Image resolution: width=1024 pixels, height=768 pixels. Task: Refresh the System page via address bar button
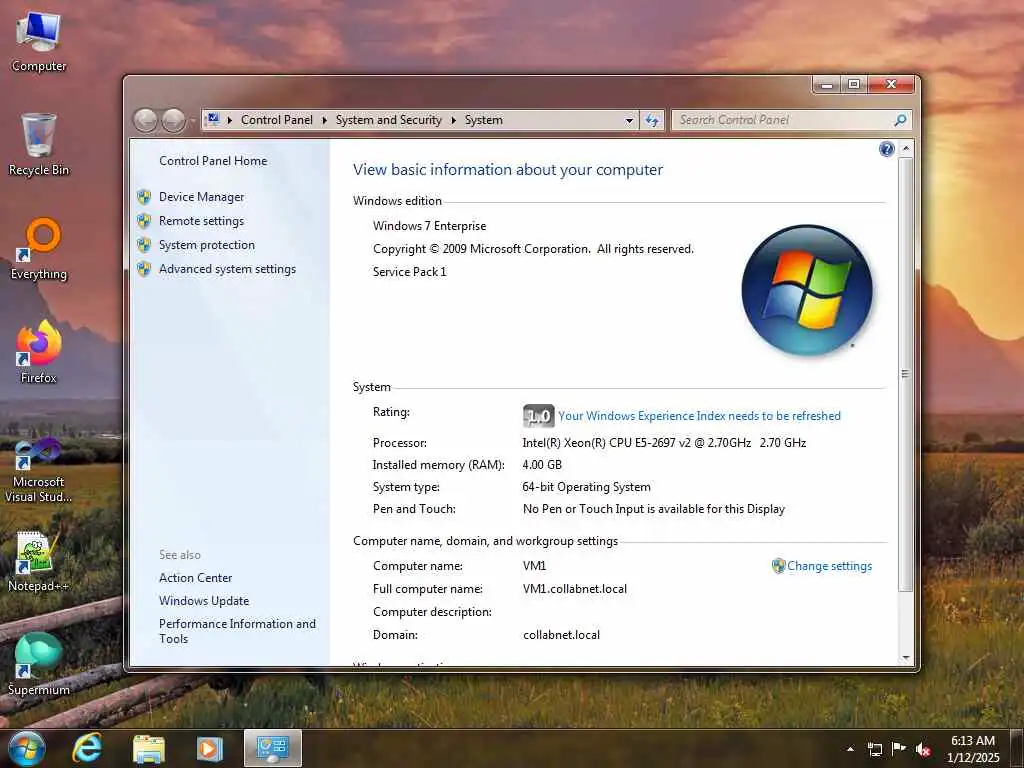[x=652, y=120]
